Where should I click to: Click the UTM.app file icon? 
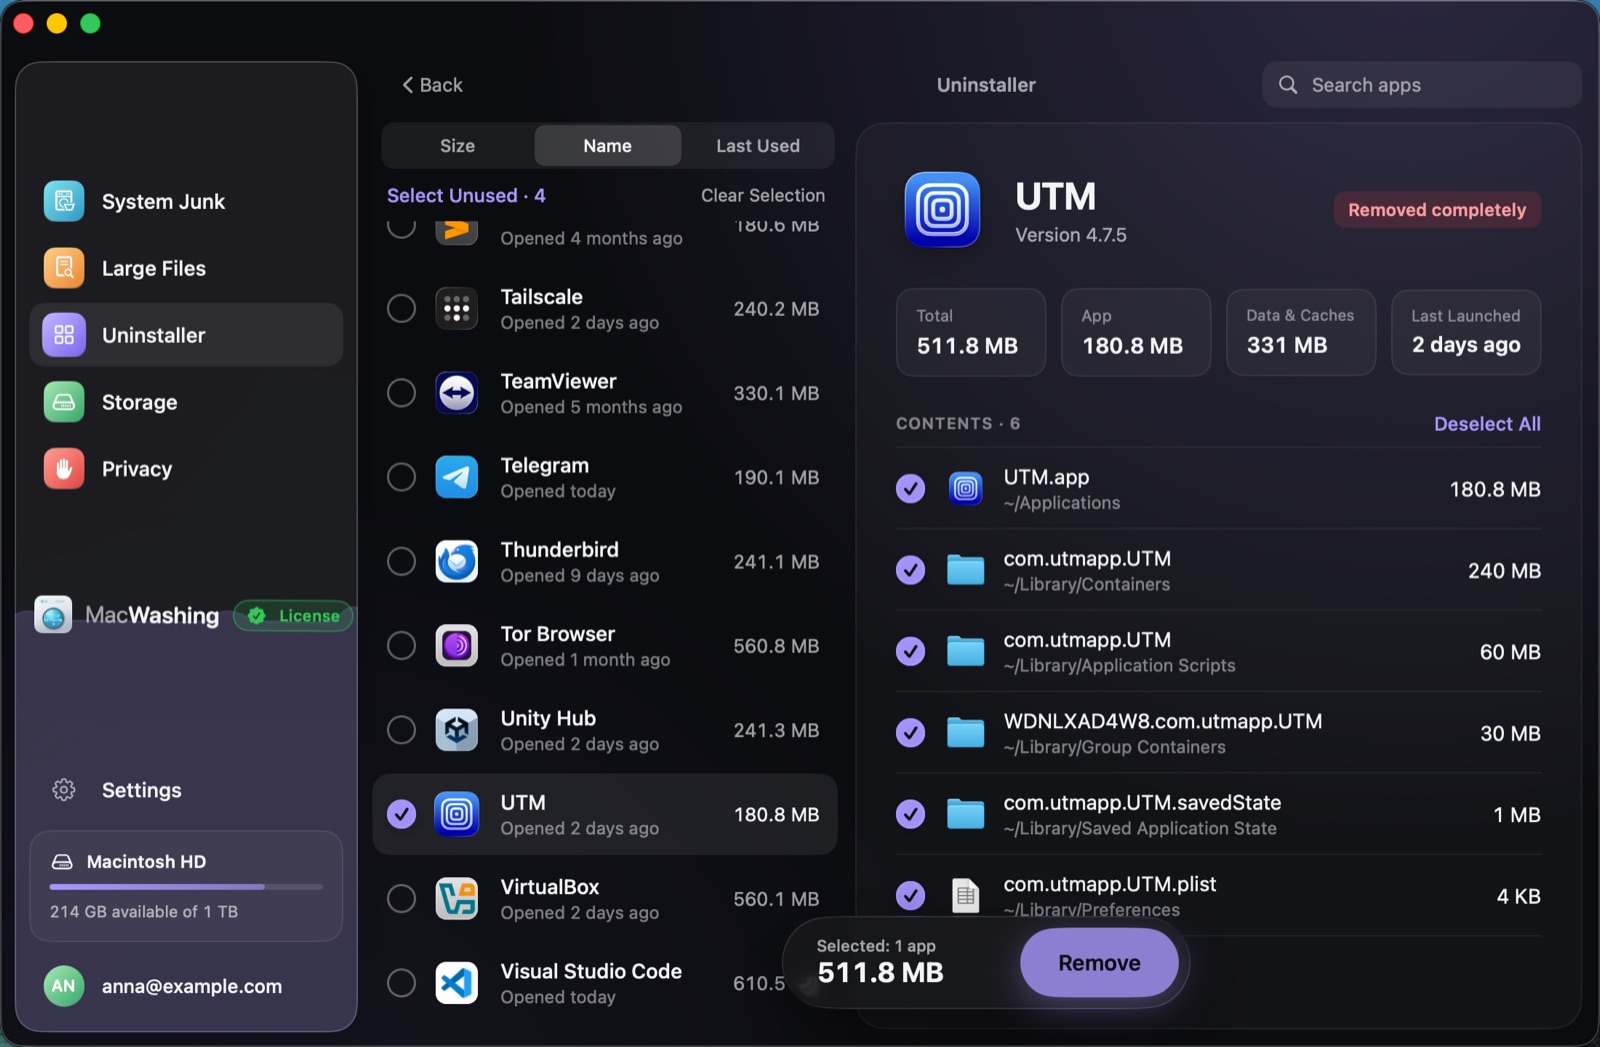click(965, 488)
